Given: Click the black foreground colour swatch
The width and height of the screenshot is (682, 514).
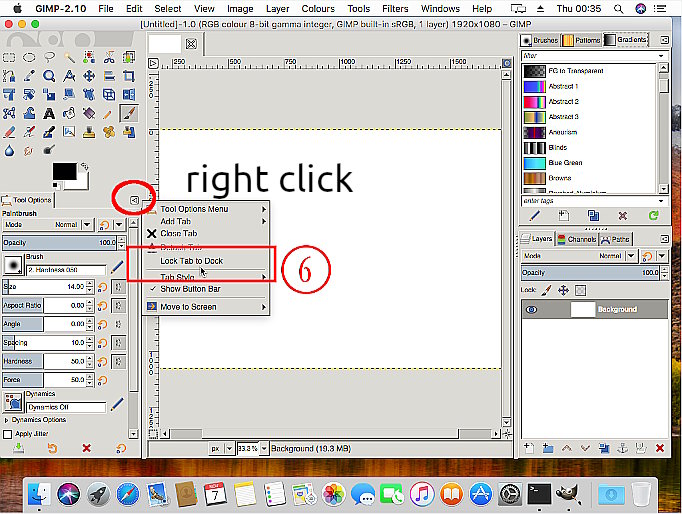Looking at the screenshot, I should (64, 171).
